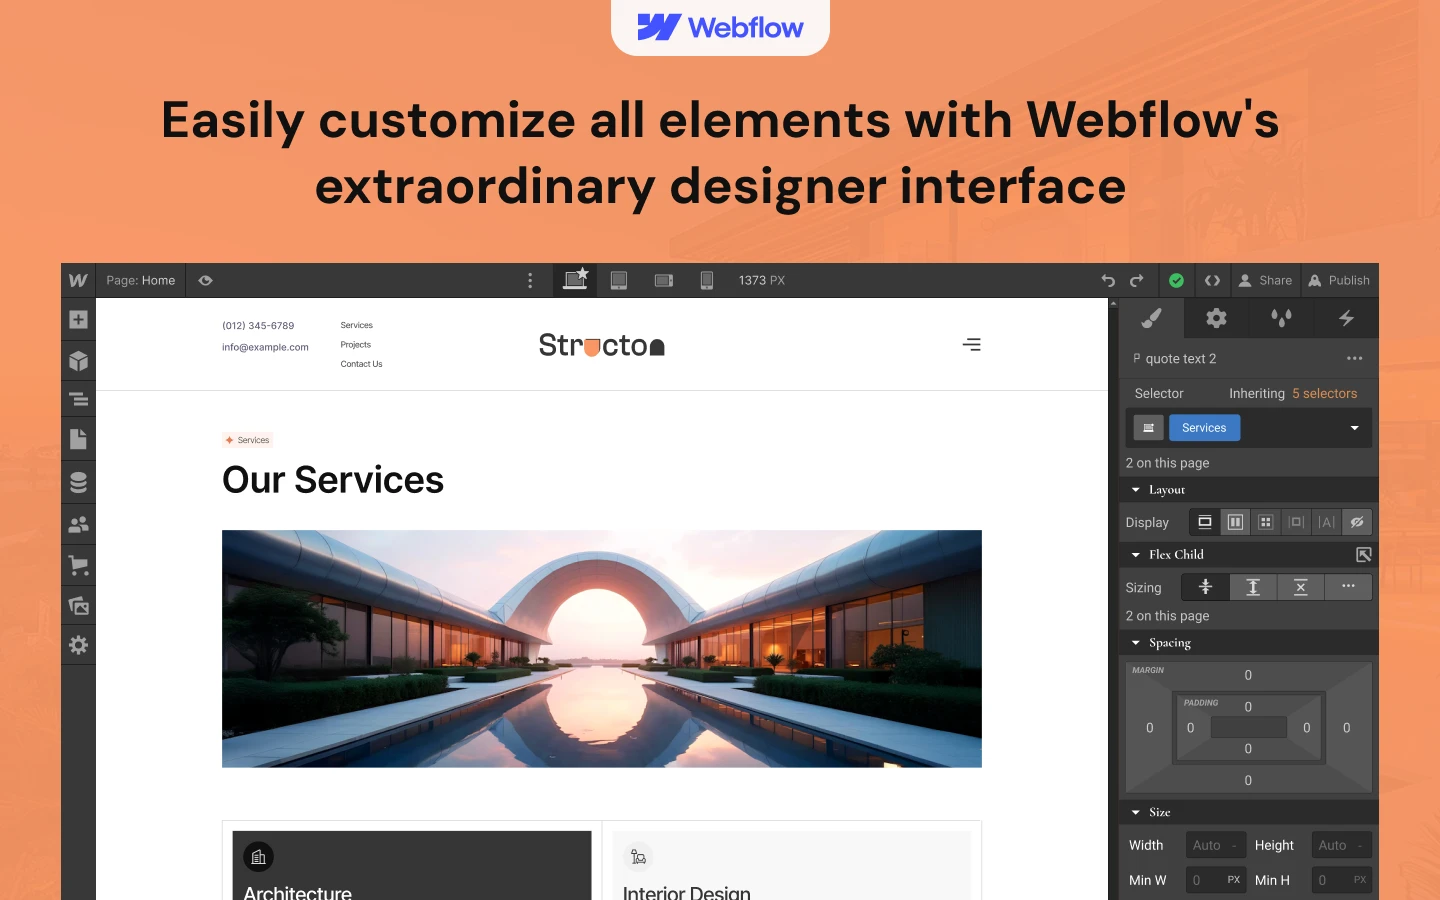The height and width of the screenshot is (900, 1440).
Task: Open the Navigator panel icon
Action: (78, 400)
